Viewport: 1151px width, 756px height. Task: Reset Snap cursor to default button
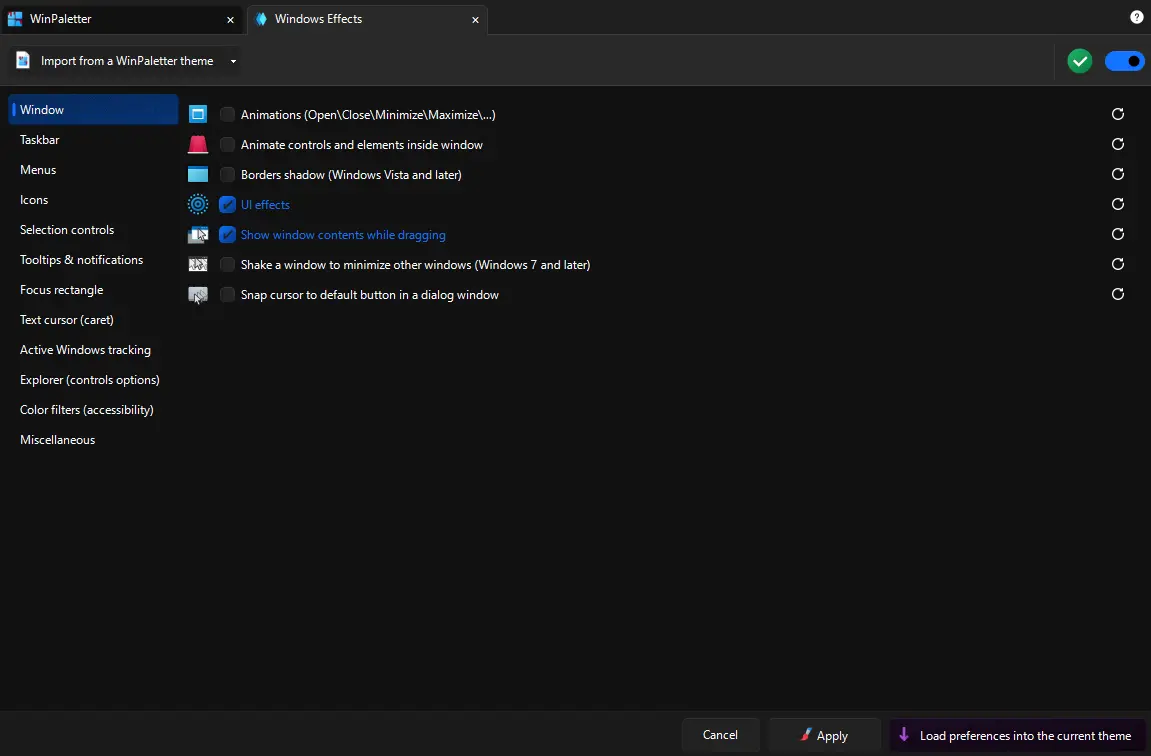[1117, 294]
